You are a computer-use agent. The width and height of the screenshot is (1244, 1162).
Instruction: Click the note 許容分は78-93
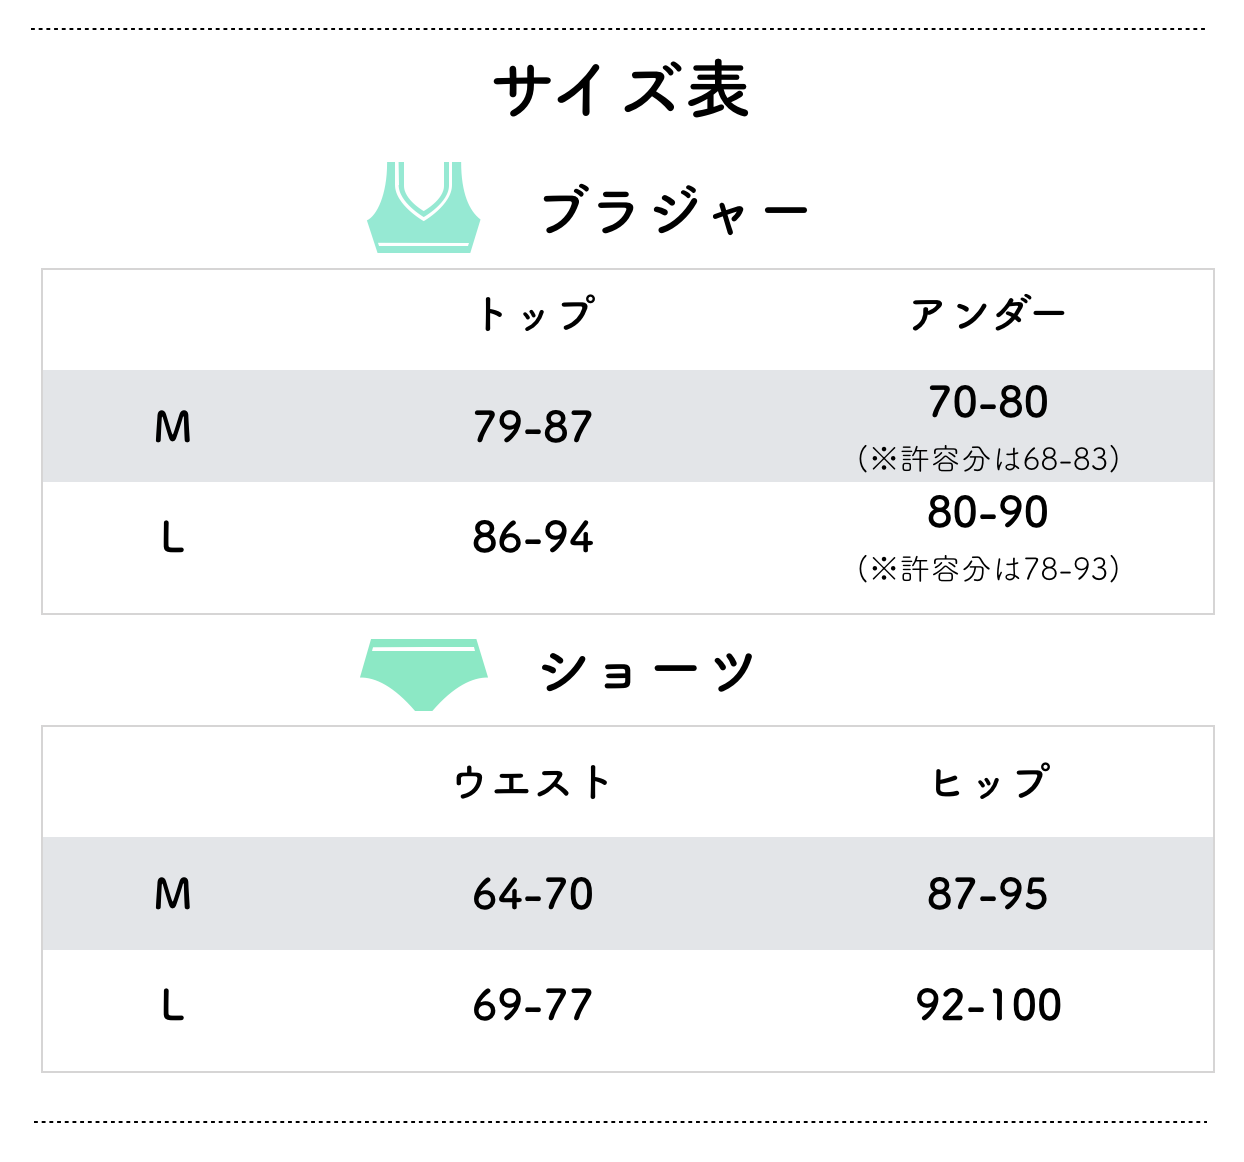point(988,569)
